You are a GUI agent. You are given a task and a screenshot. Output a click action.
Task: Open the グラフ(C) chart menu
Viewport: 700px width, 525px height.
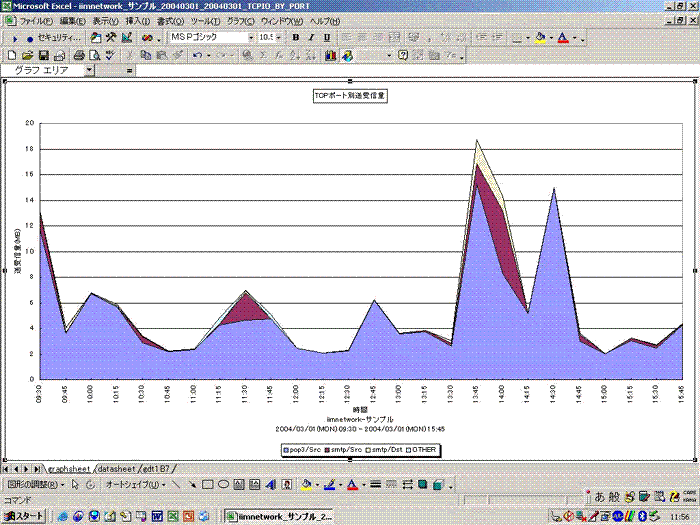239,20
